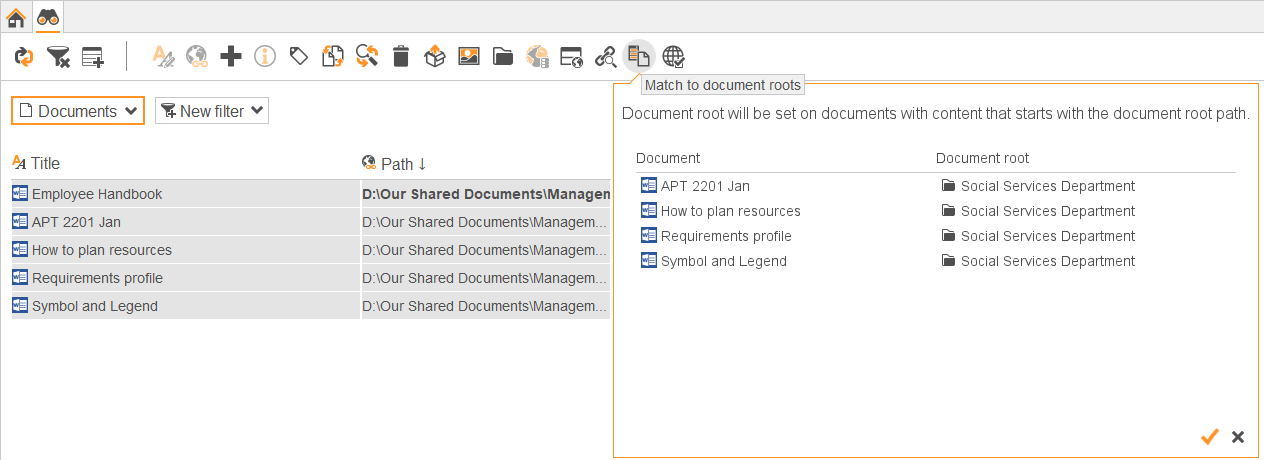Click the rename title pencil icon
Viewport: 1264px width, 460px height.
(x=163, y=56)
